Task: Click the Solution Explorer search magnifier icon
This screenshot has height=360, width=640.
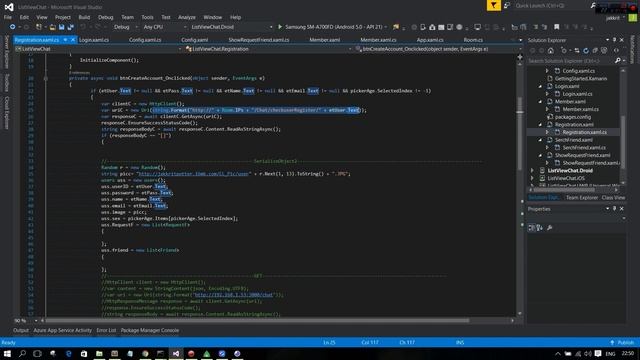Action: [618, 60]
